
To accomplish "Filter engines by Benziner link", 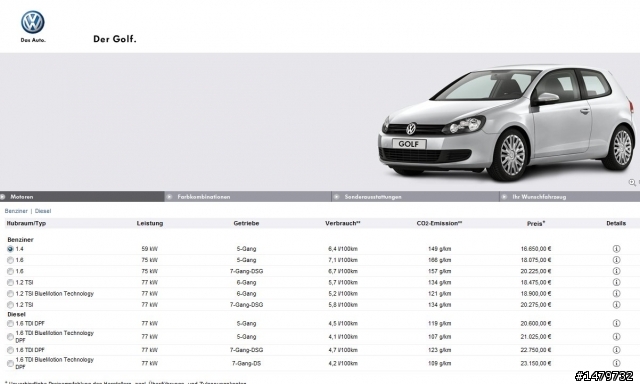I will (16, 211).
